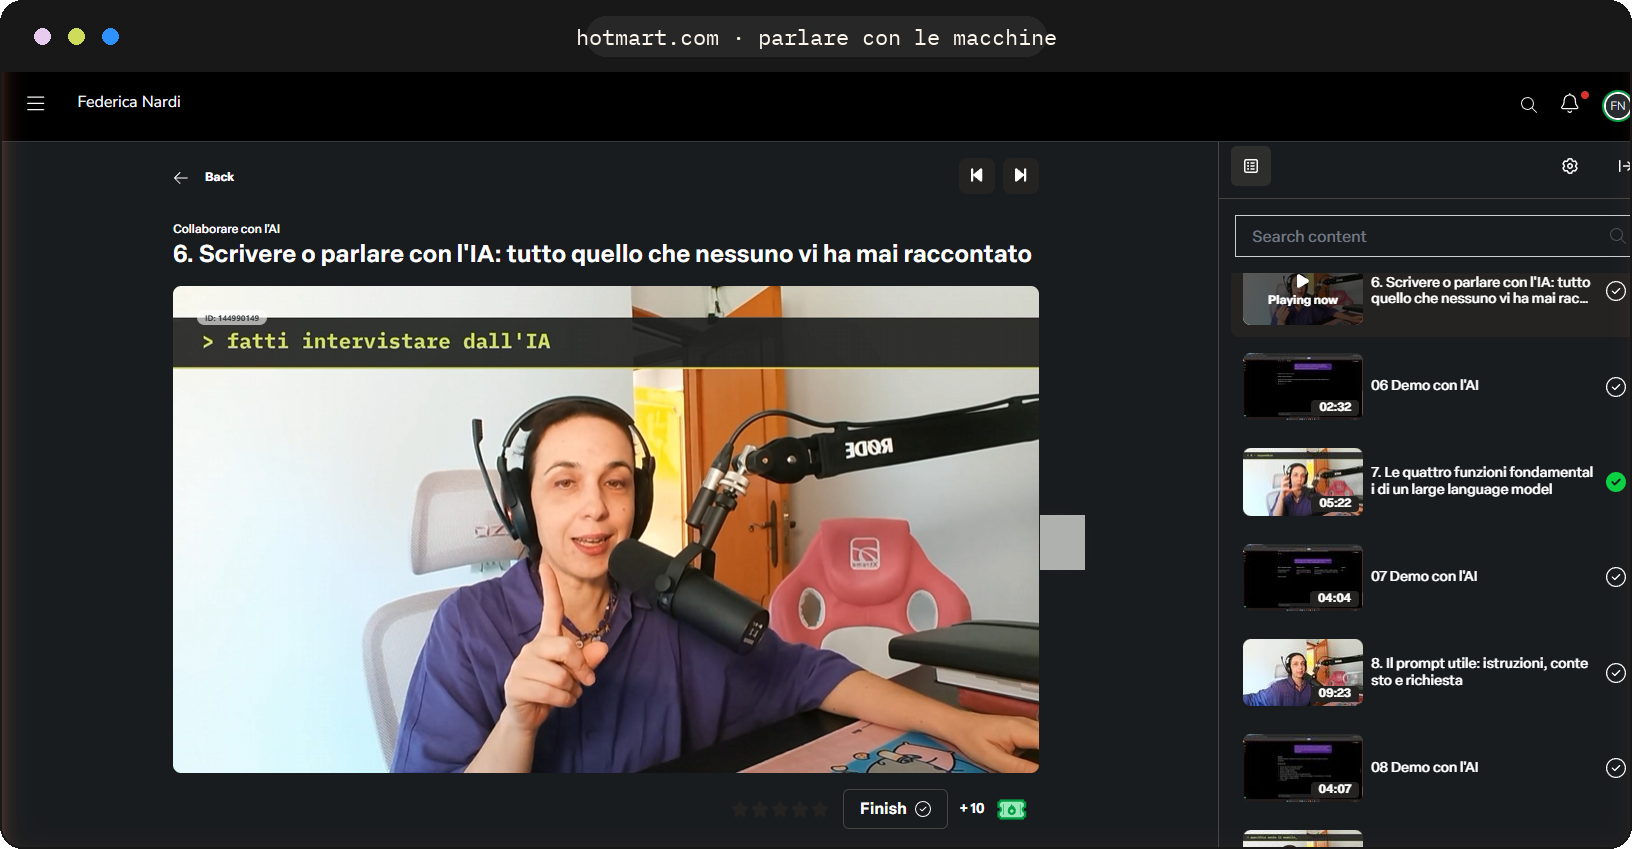This screenshot has width=1632, height=849.
Task: Open the FN profile avatar
Action: point(1617,105)
